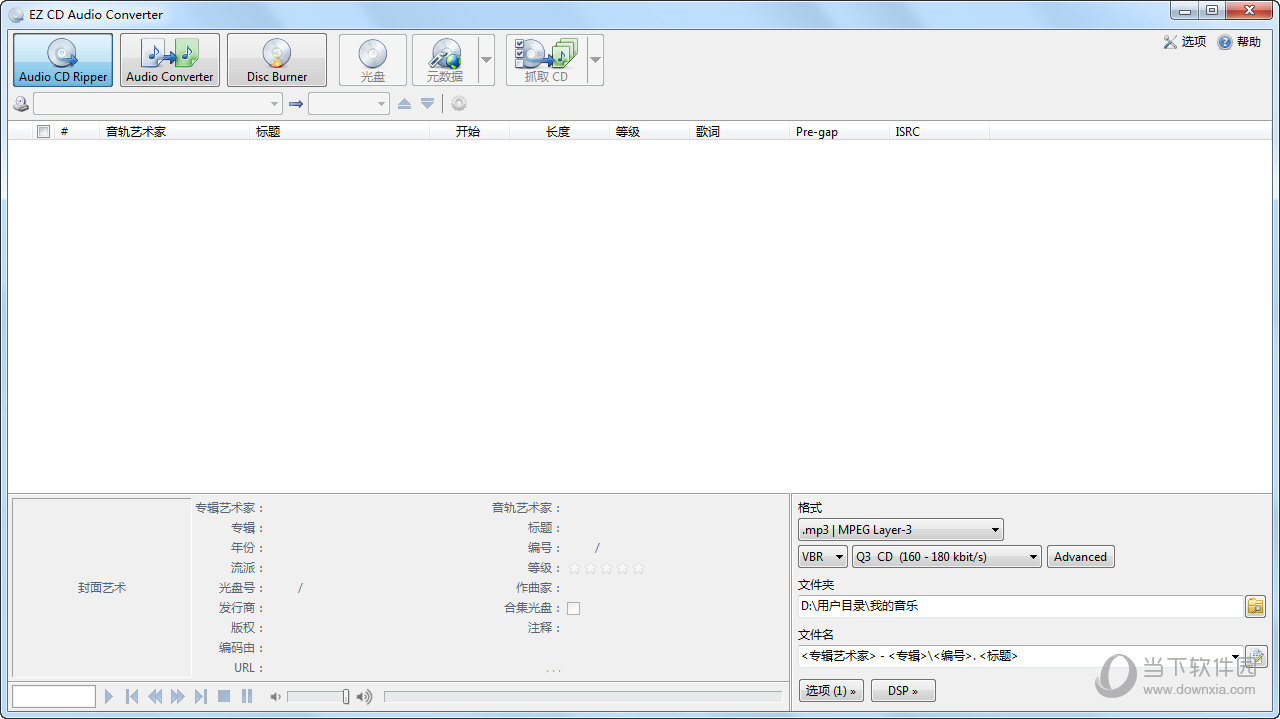Sort by the 标题 column header
This screenshot has width=1280, height=719.
pyautogui.click(x=340, y=132)
